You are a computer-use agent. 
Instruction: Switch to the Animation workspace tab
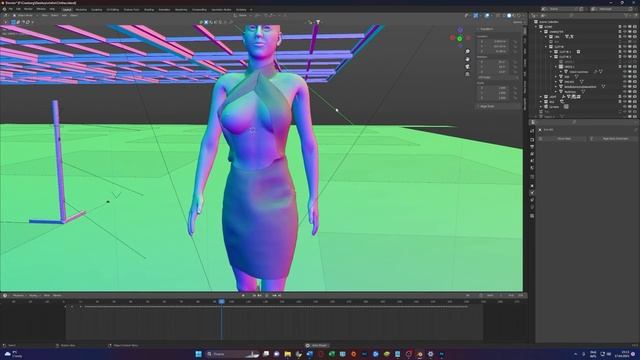164,9
